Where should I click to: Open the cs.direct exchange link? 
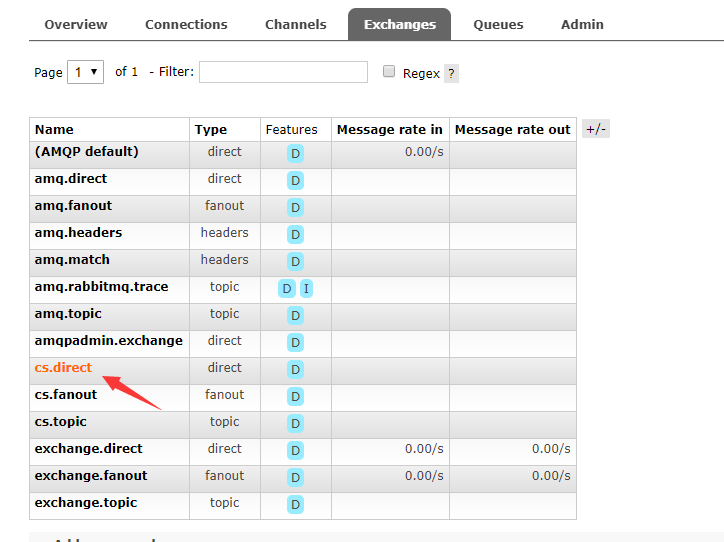coord(63,368)
